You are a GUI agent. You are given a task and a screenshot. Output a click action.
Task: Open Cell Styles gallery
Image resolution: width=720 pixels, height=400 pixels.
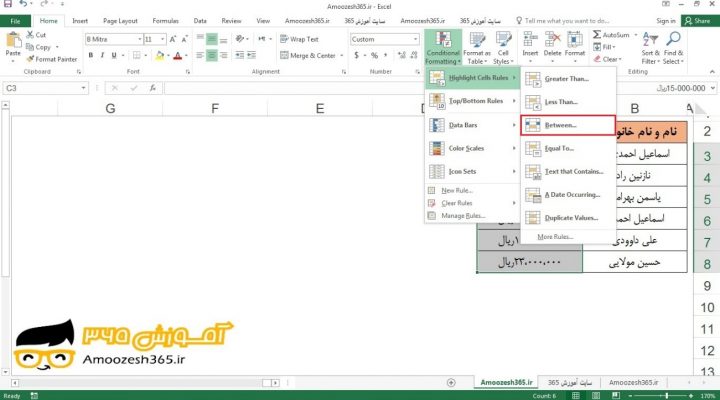pos(503,48)
